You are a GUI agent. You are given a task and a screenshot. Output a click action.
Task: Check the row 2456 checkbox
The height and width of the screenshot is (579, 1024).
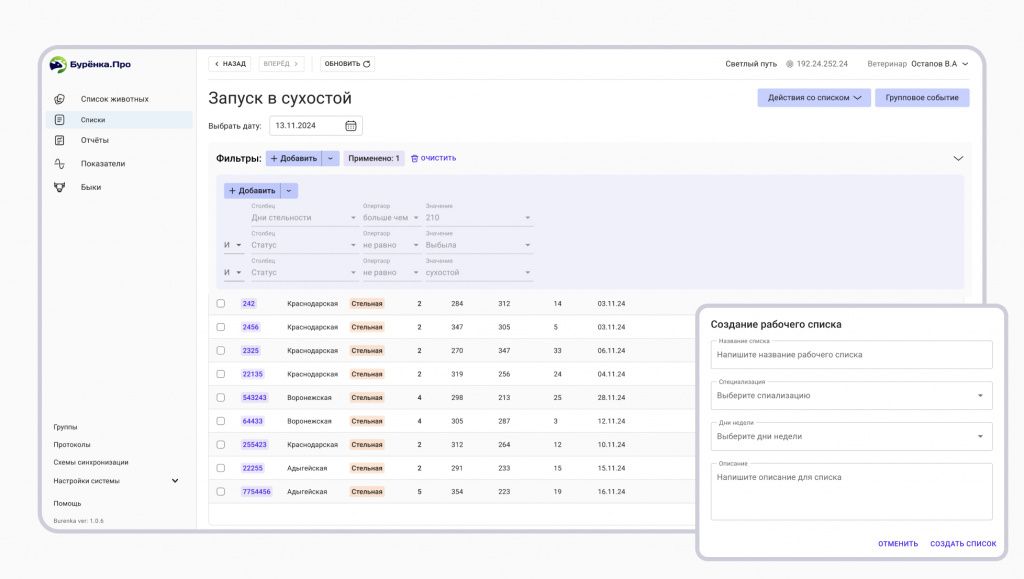pyautogui.click(x=221, y=327)
